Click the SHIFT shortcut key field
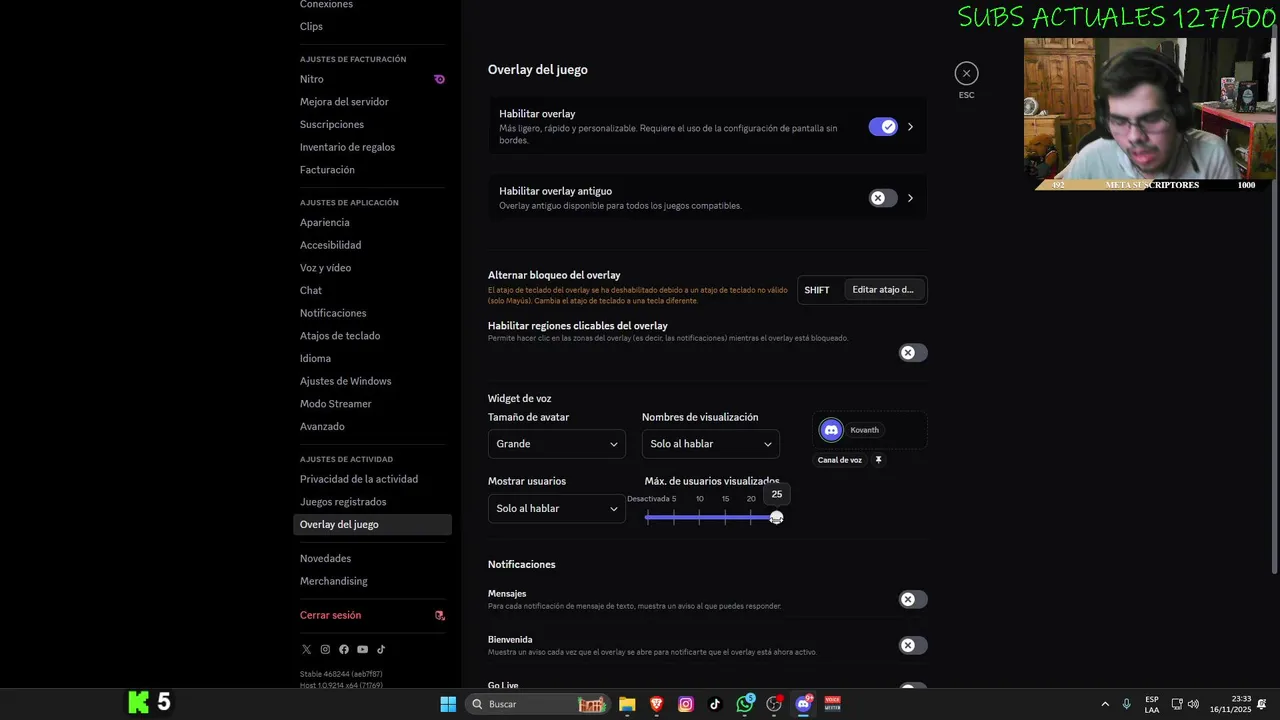The width and height of the screenshot is (1280, 720). 817,290
